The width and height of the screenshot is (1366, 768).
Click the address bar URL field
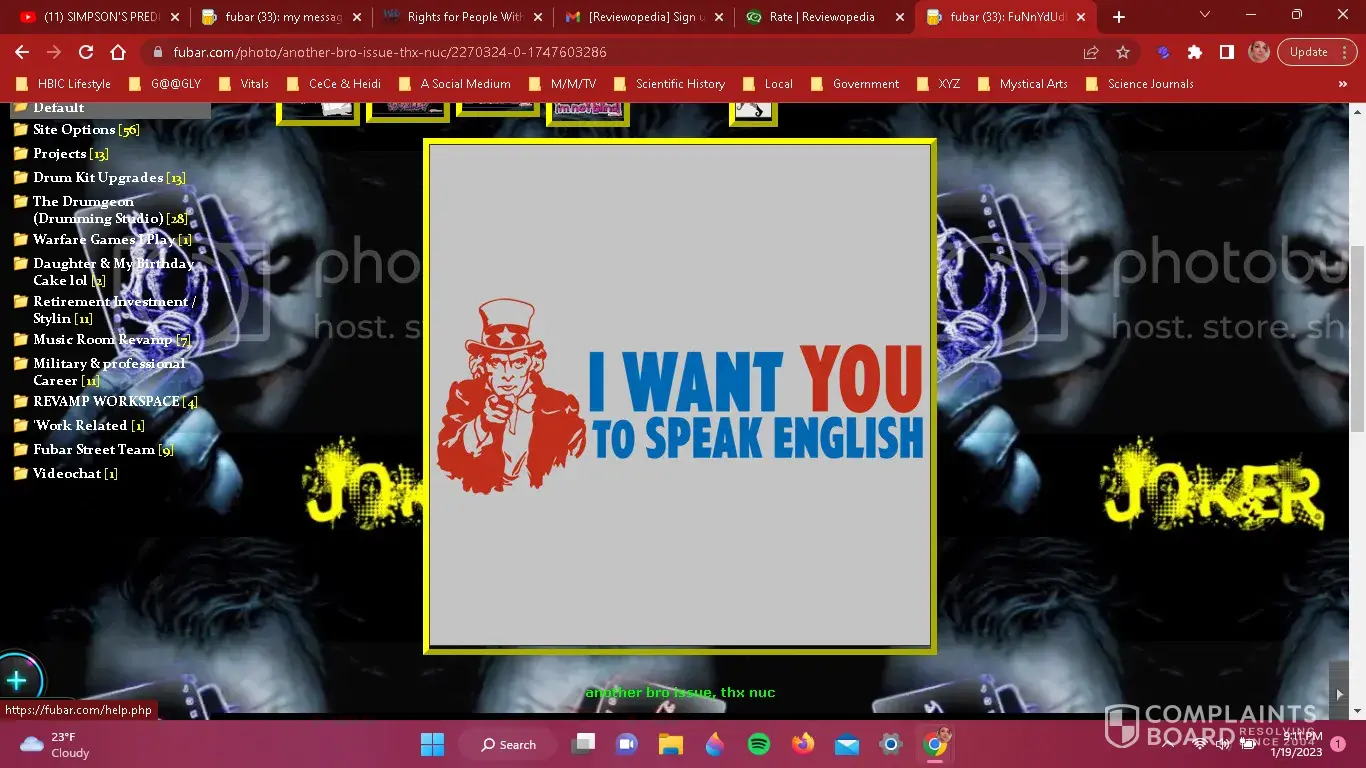[x=600, y=52]
